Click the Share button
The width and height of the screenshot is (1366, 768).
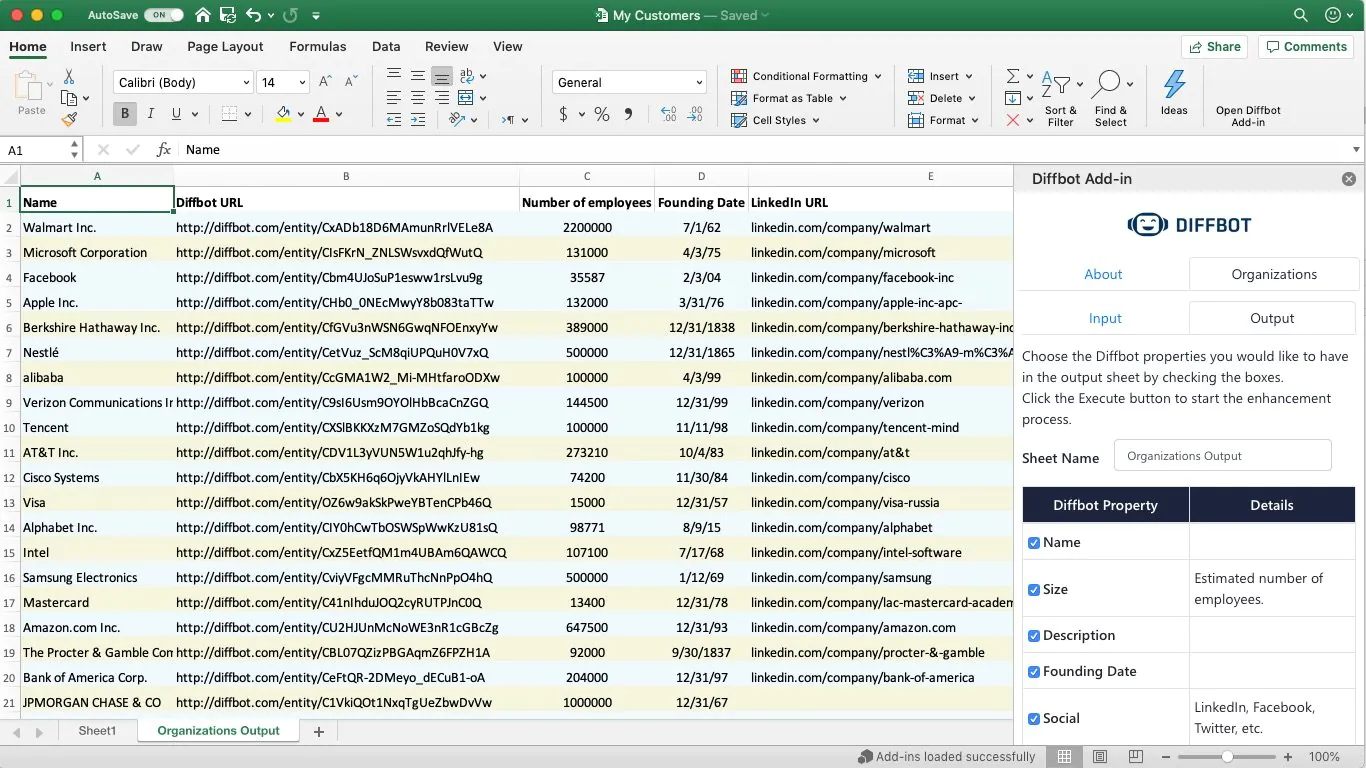click(x=1214, y=47)
